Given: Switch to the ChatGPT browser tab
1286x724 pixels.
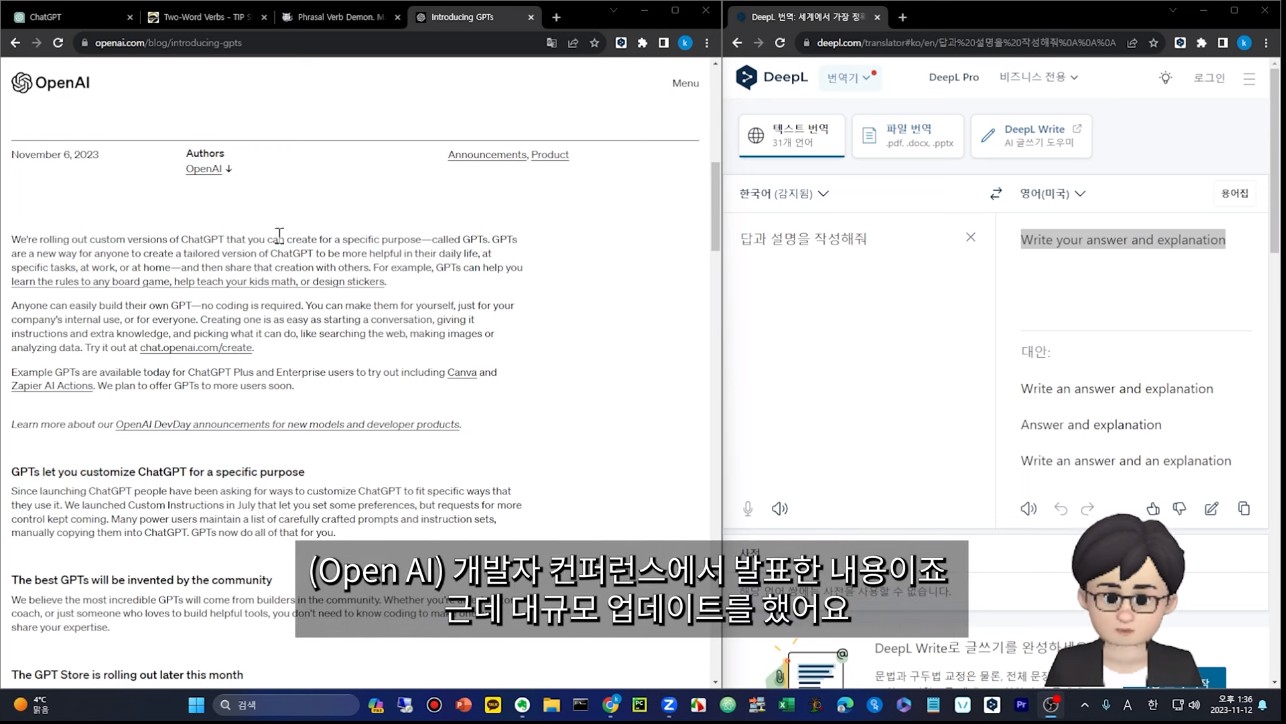Looking at the screenshot, I should click(x=72, y=17).
